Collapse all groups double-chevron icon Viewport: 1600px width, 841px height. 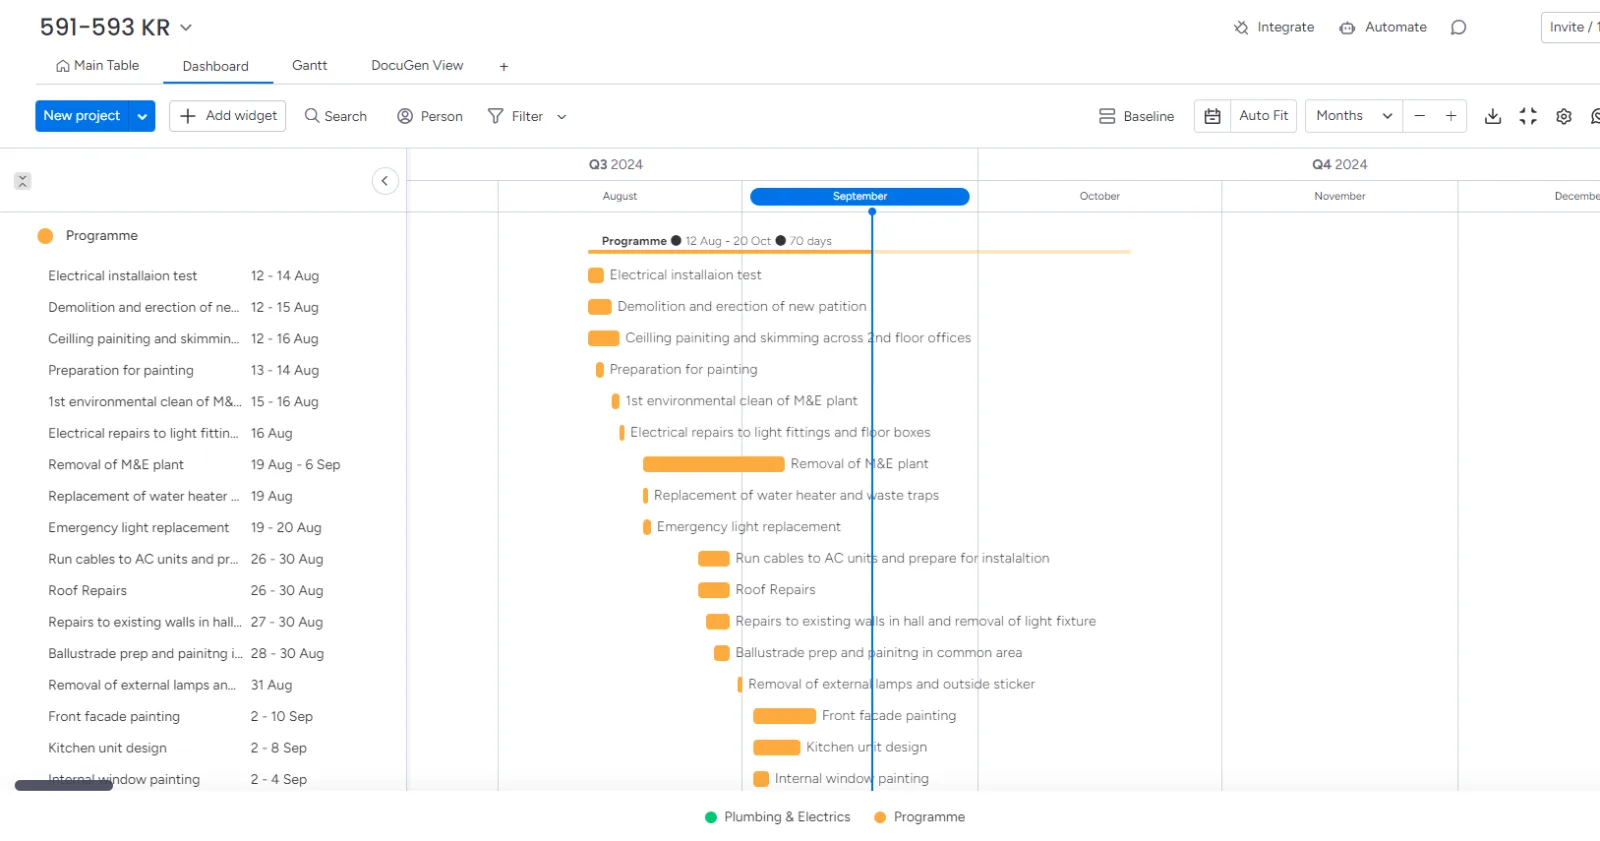22,181
